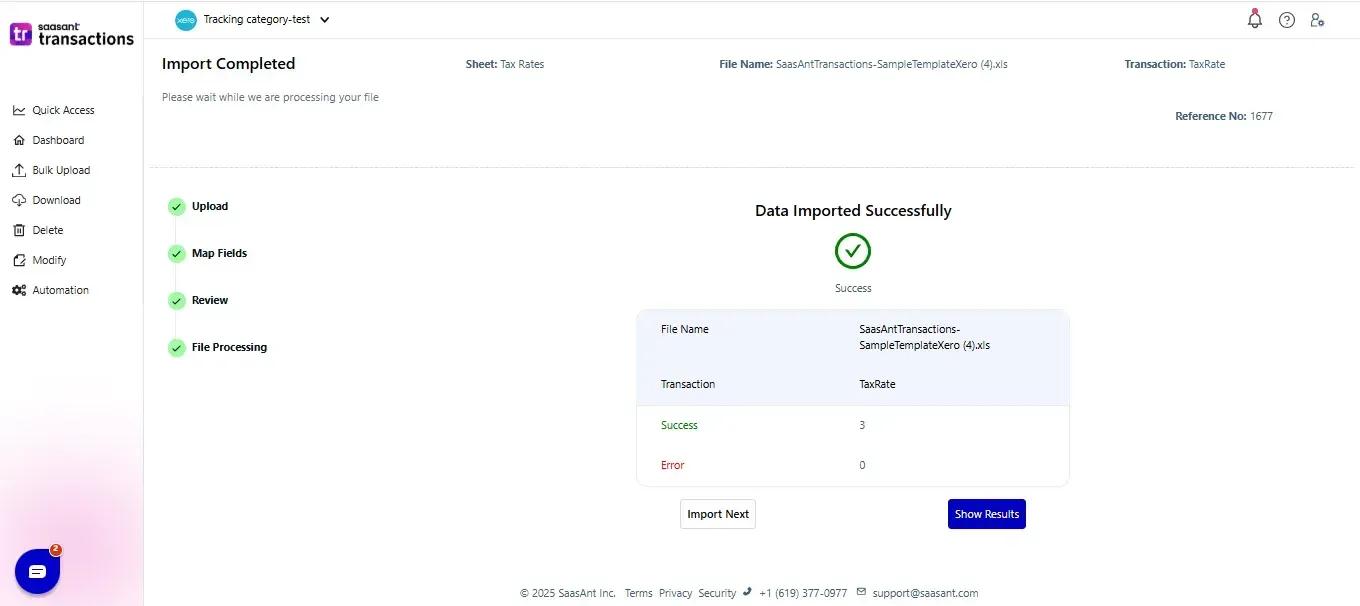Select the File Processing step label

pos(229,347)
